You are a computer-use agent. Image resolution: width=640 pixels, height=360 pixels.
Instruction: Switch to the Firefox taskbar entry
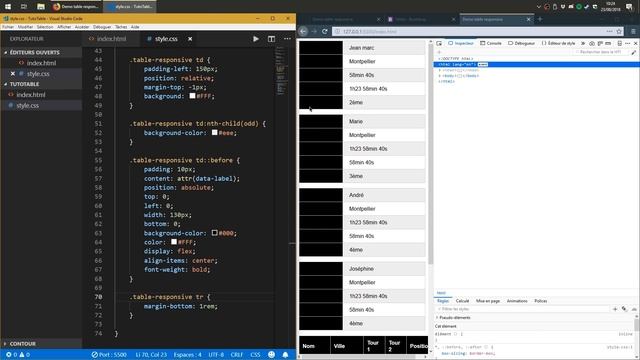[x=76, y=7]
